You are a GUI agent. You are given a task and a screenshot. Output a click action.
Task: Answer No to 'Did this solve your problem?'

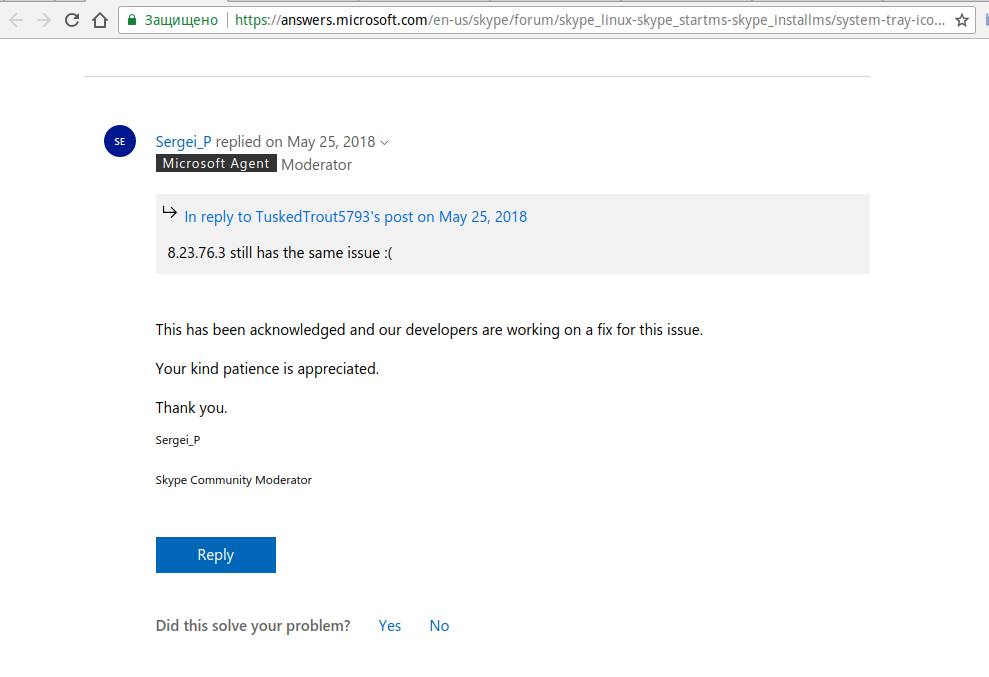439,626
